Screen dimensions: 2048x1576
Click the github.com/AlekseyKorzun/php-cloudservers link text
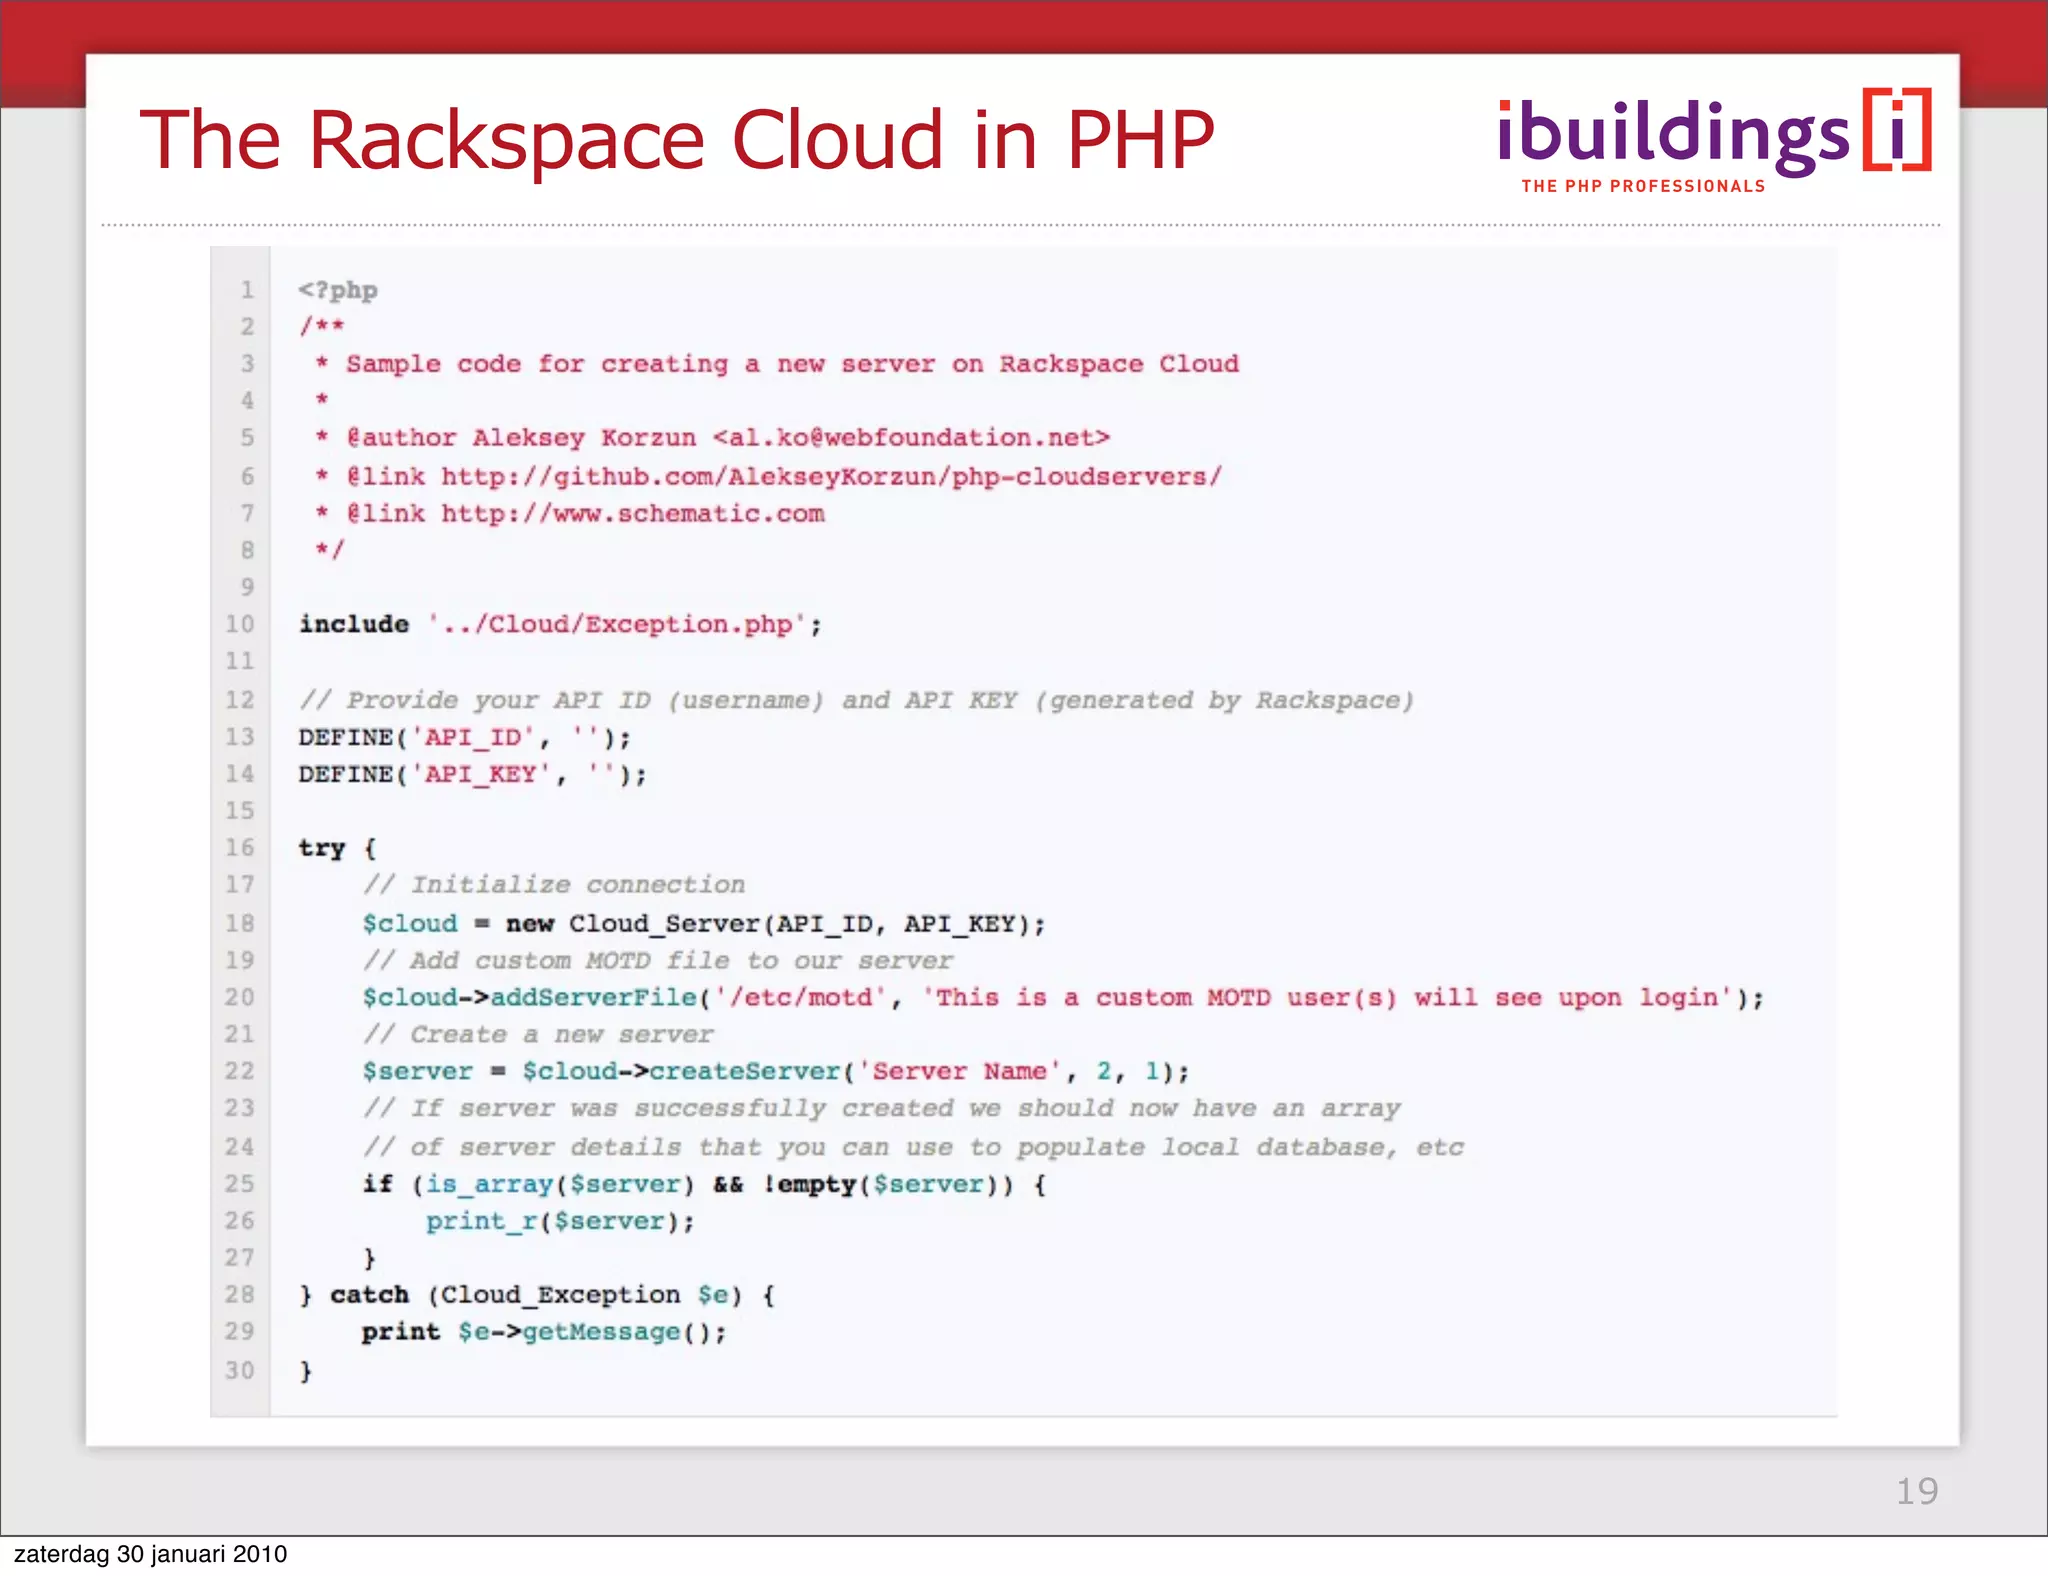pos(831,476)
